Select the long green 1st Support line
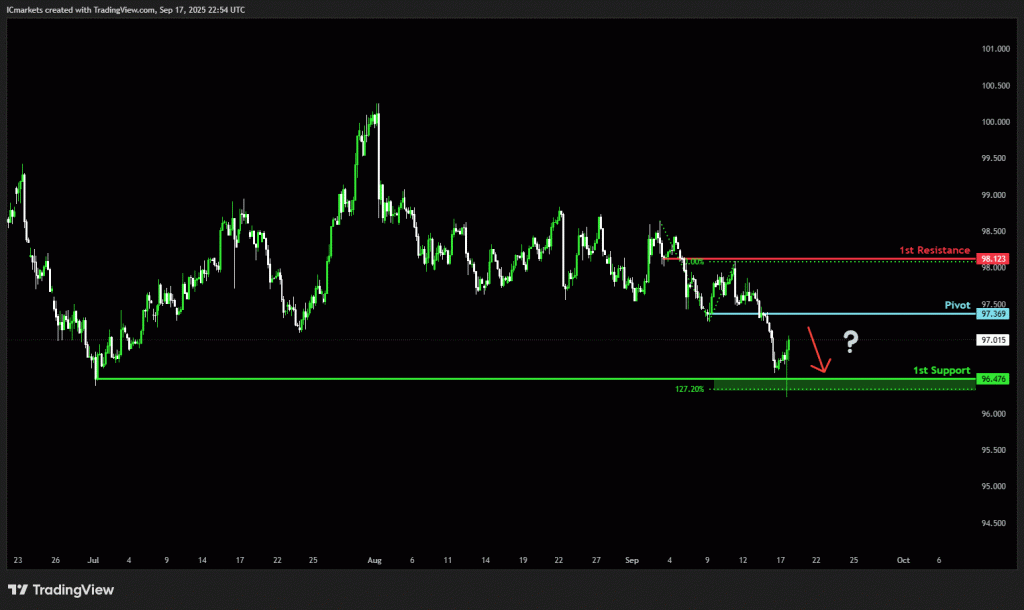Viewport: 1024px width, 610px height. click(x=536, y=379)
